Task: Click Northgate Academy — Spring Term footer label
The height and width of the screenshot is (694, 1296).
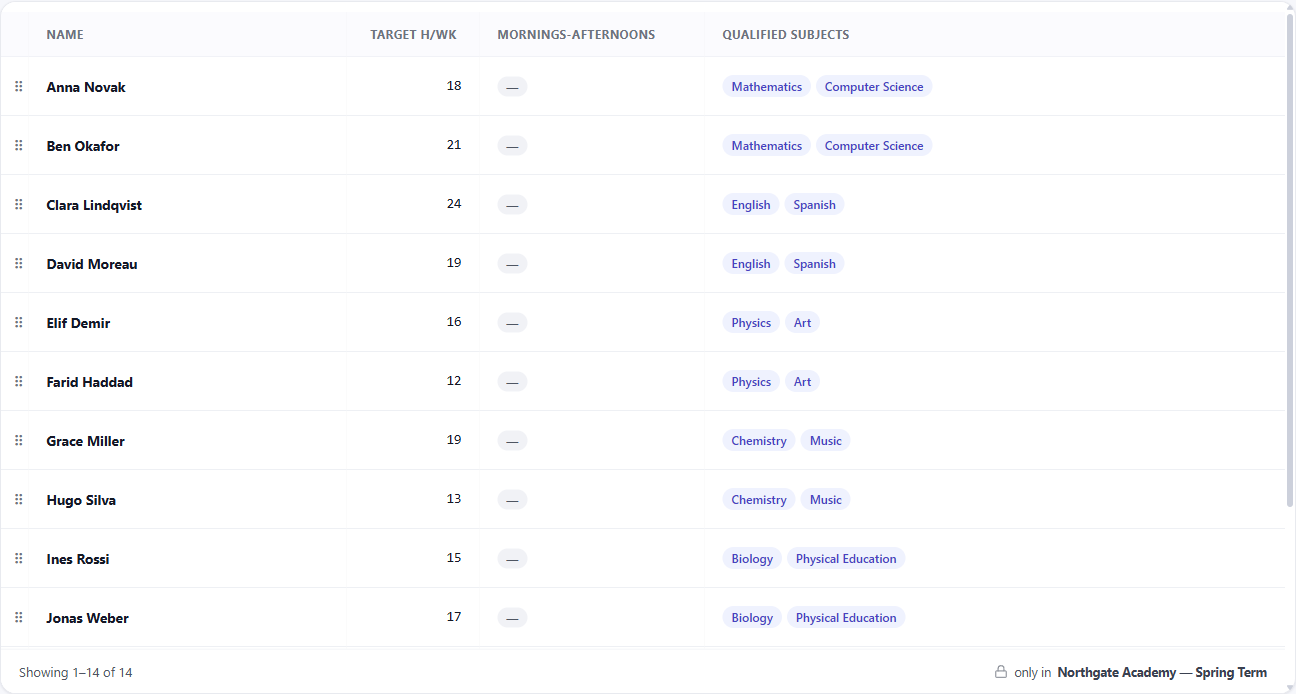Action: [1162, 672]
